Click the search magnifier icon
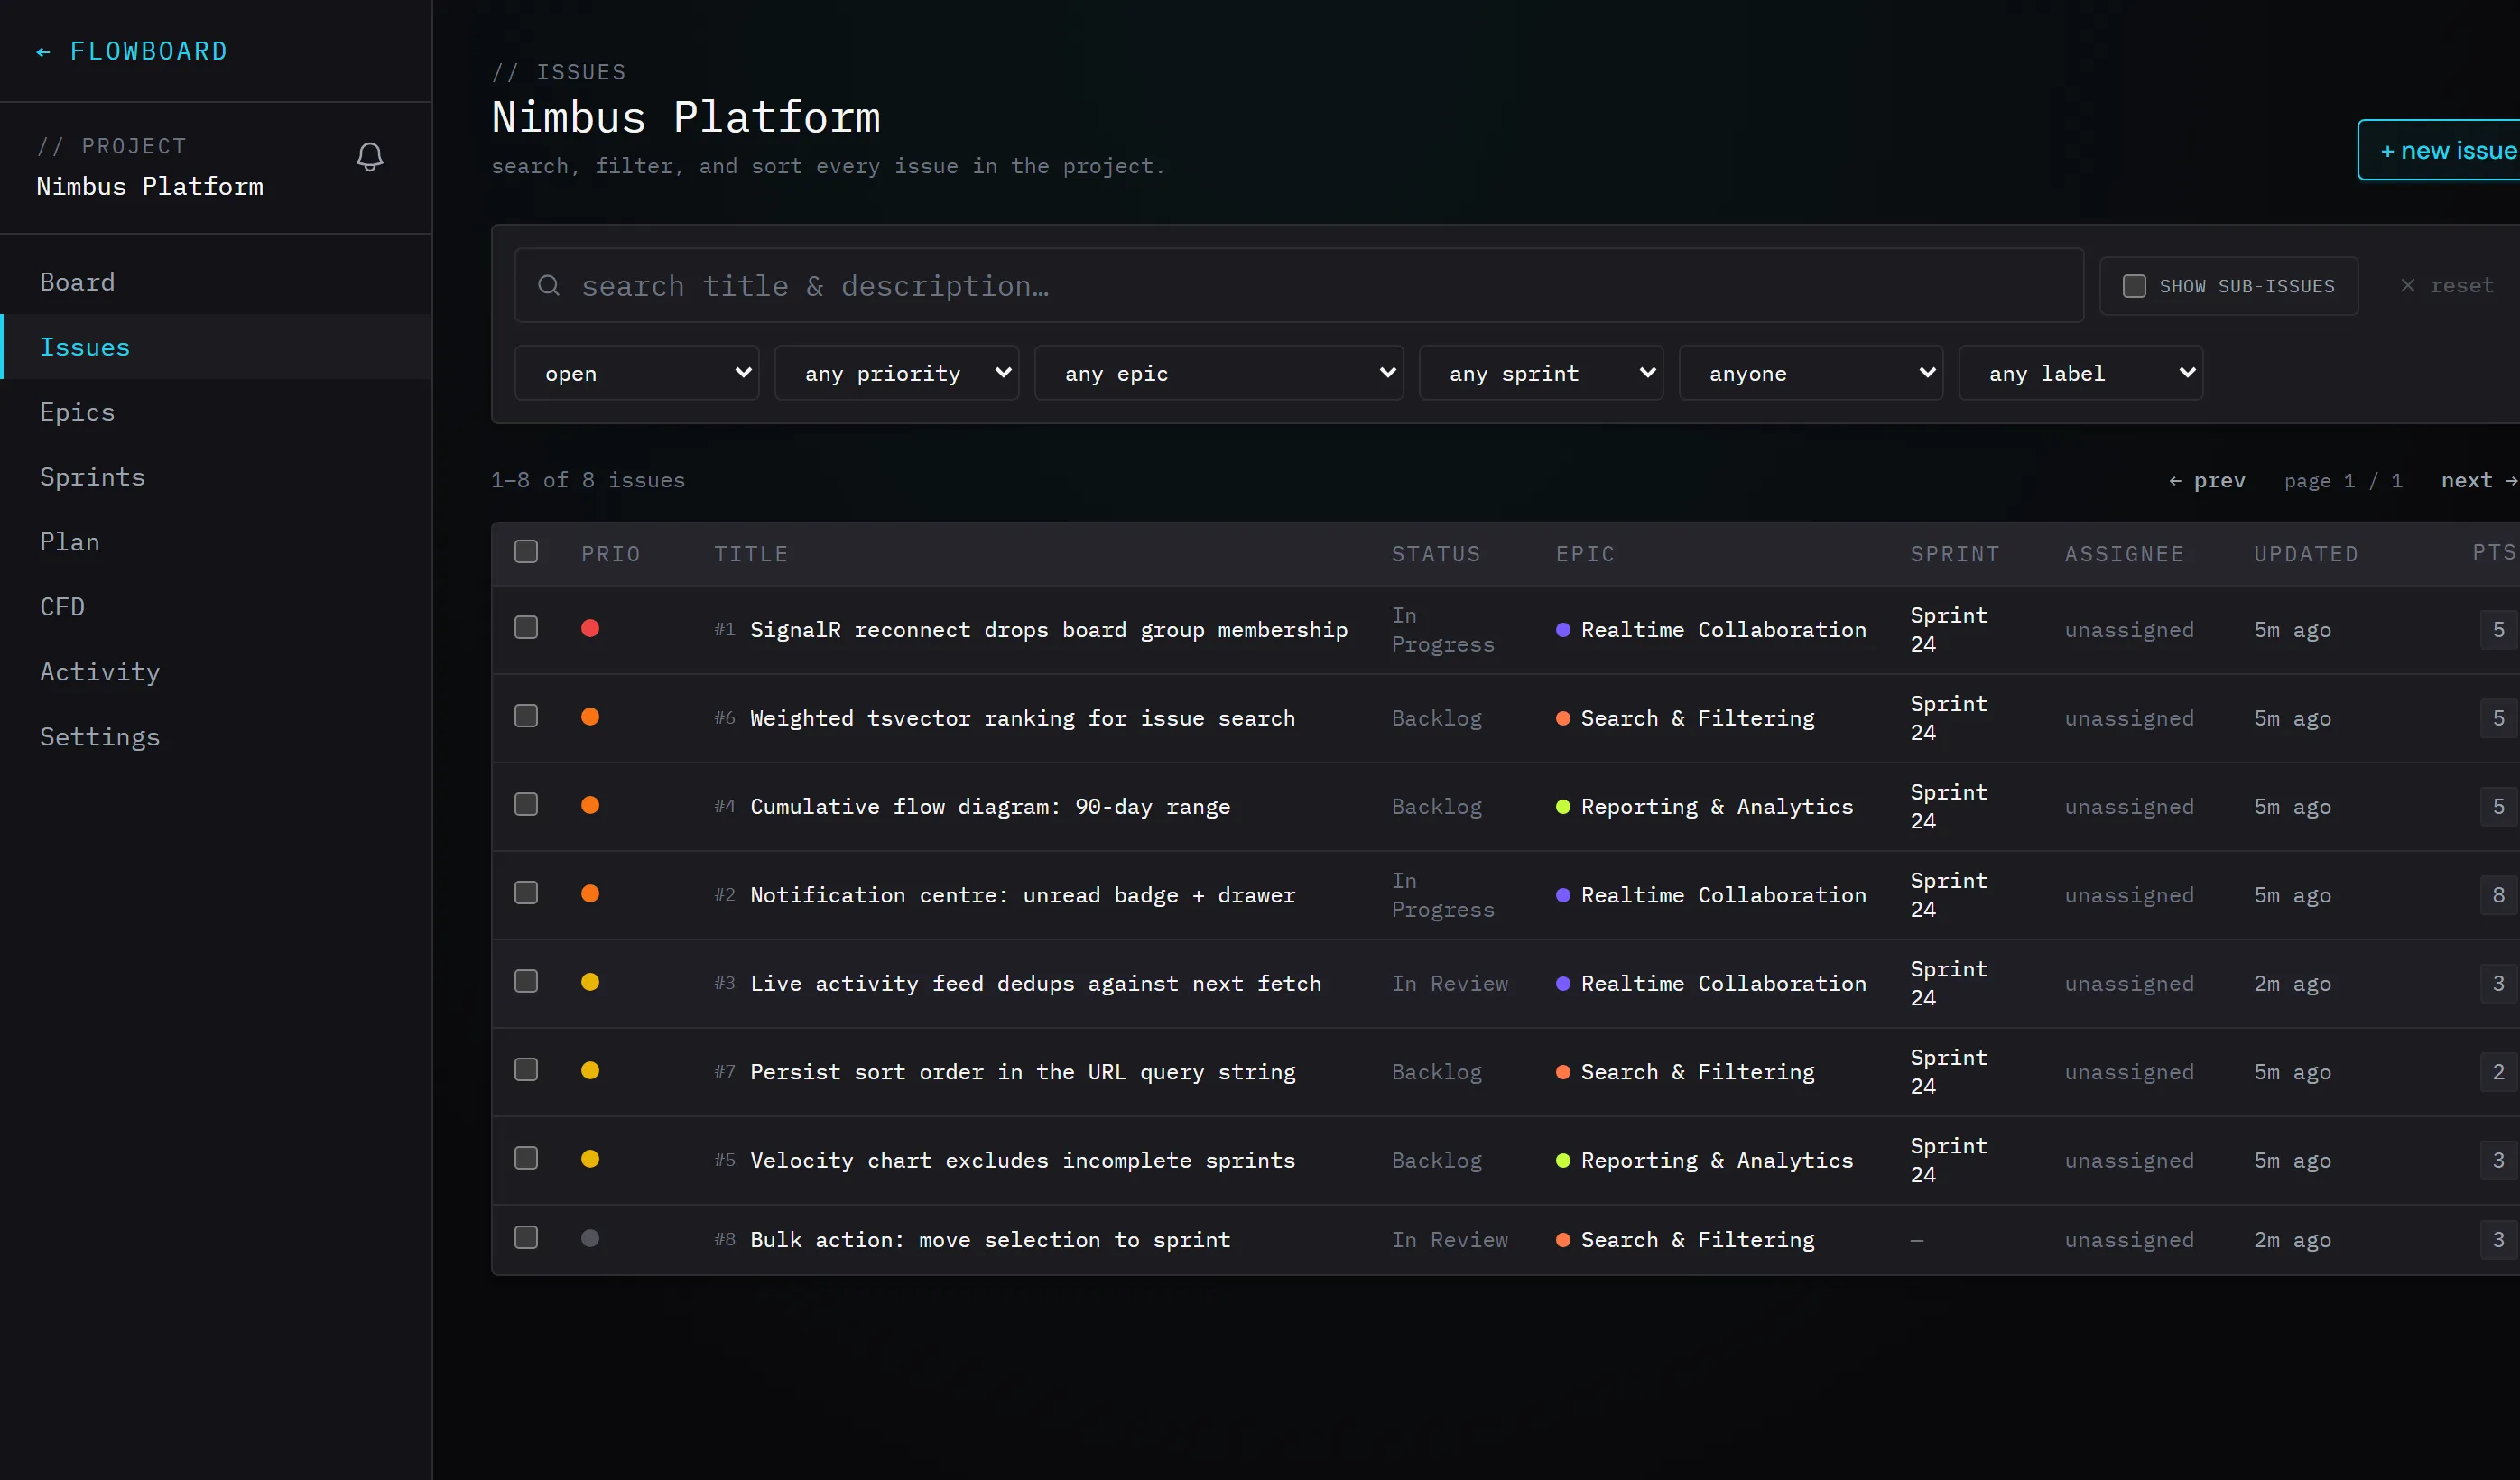 [x=548, y=286]
